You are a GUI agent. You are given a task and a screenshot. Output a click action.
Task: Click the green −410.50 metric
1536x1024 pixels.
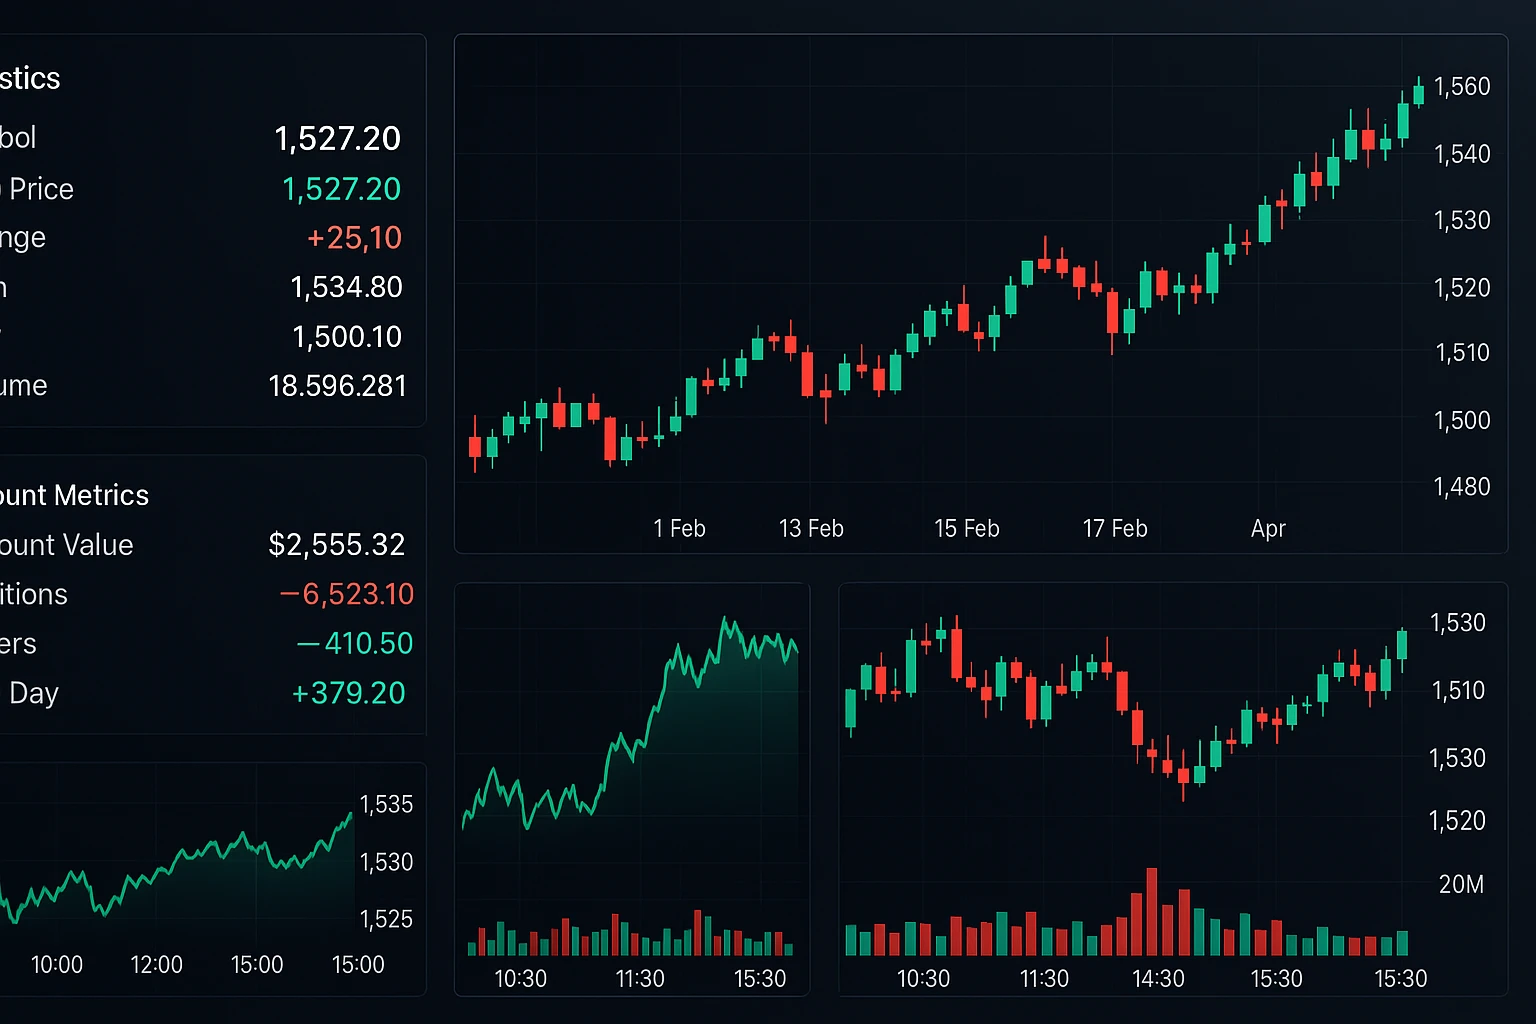pyautogui.click(x=355, y=643)
